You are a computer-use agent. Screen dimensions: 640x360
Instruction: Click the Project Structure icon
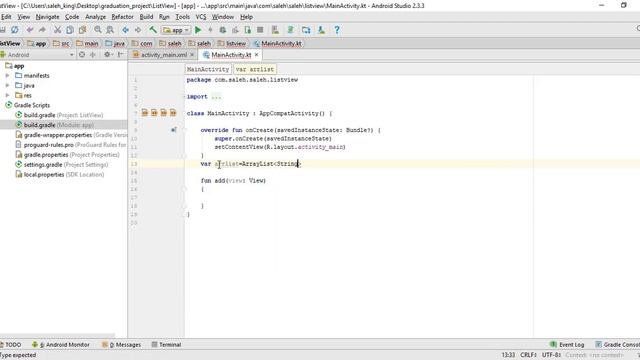pyautogui.click(x=306, y=30)
